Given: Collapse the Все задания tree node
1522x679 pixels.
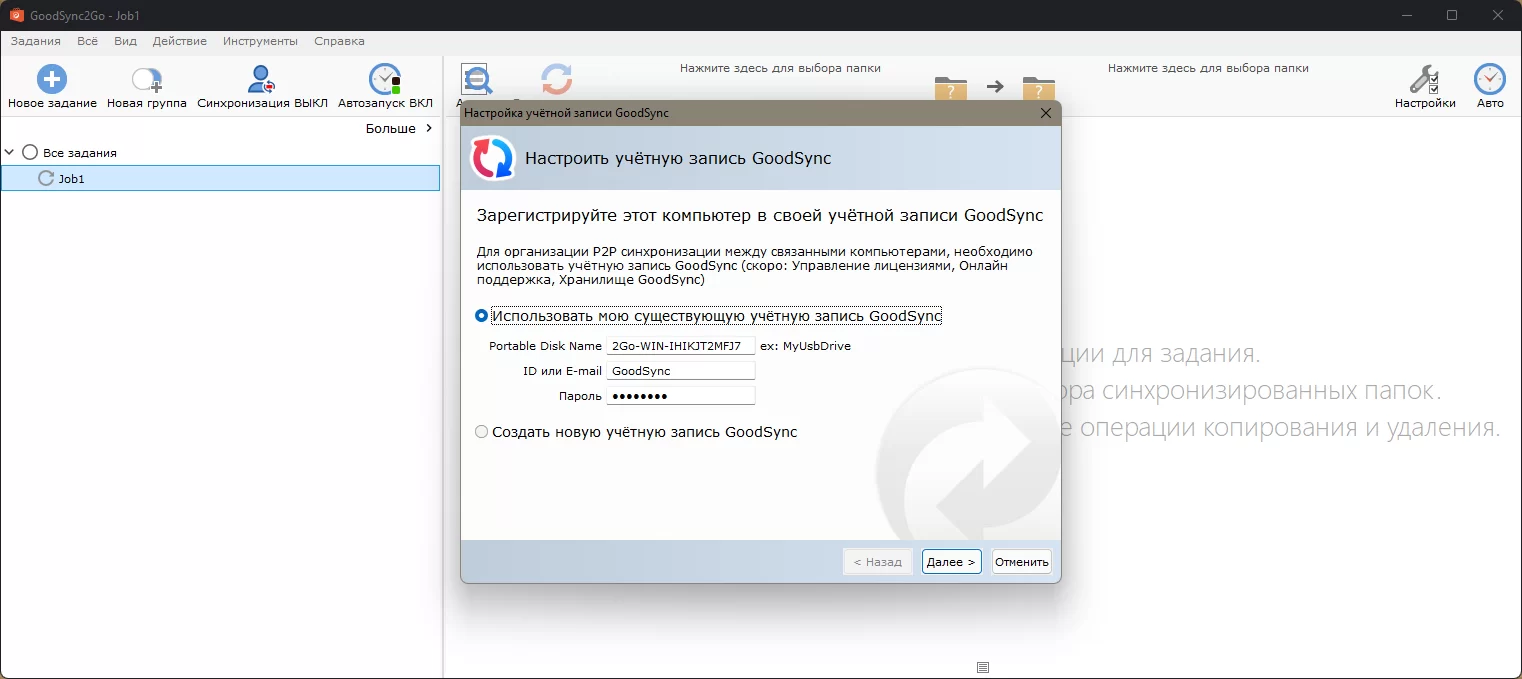Looking at the screenshot, I should (x=10, y=153).
